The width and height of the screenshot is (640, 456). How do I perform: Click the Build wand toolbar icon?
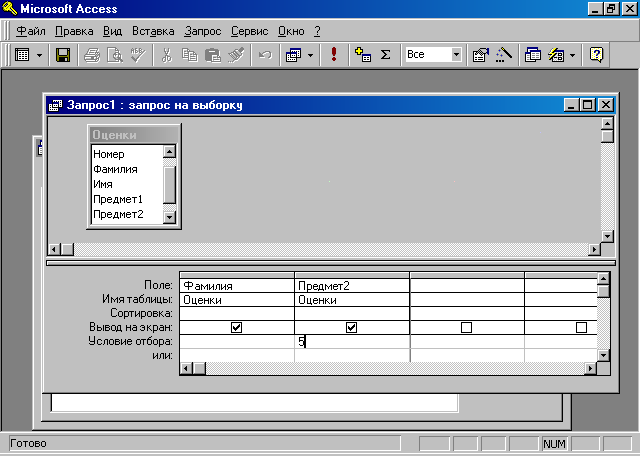tap(504, 55)
